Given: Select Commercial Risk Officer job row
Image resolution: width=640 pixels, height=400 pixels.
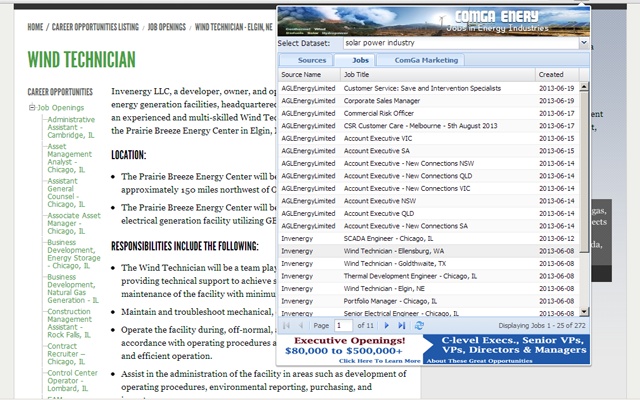Looking at the screenshot, I should point(429,113).
